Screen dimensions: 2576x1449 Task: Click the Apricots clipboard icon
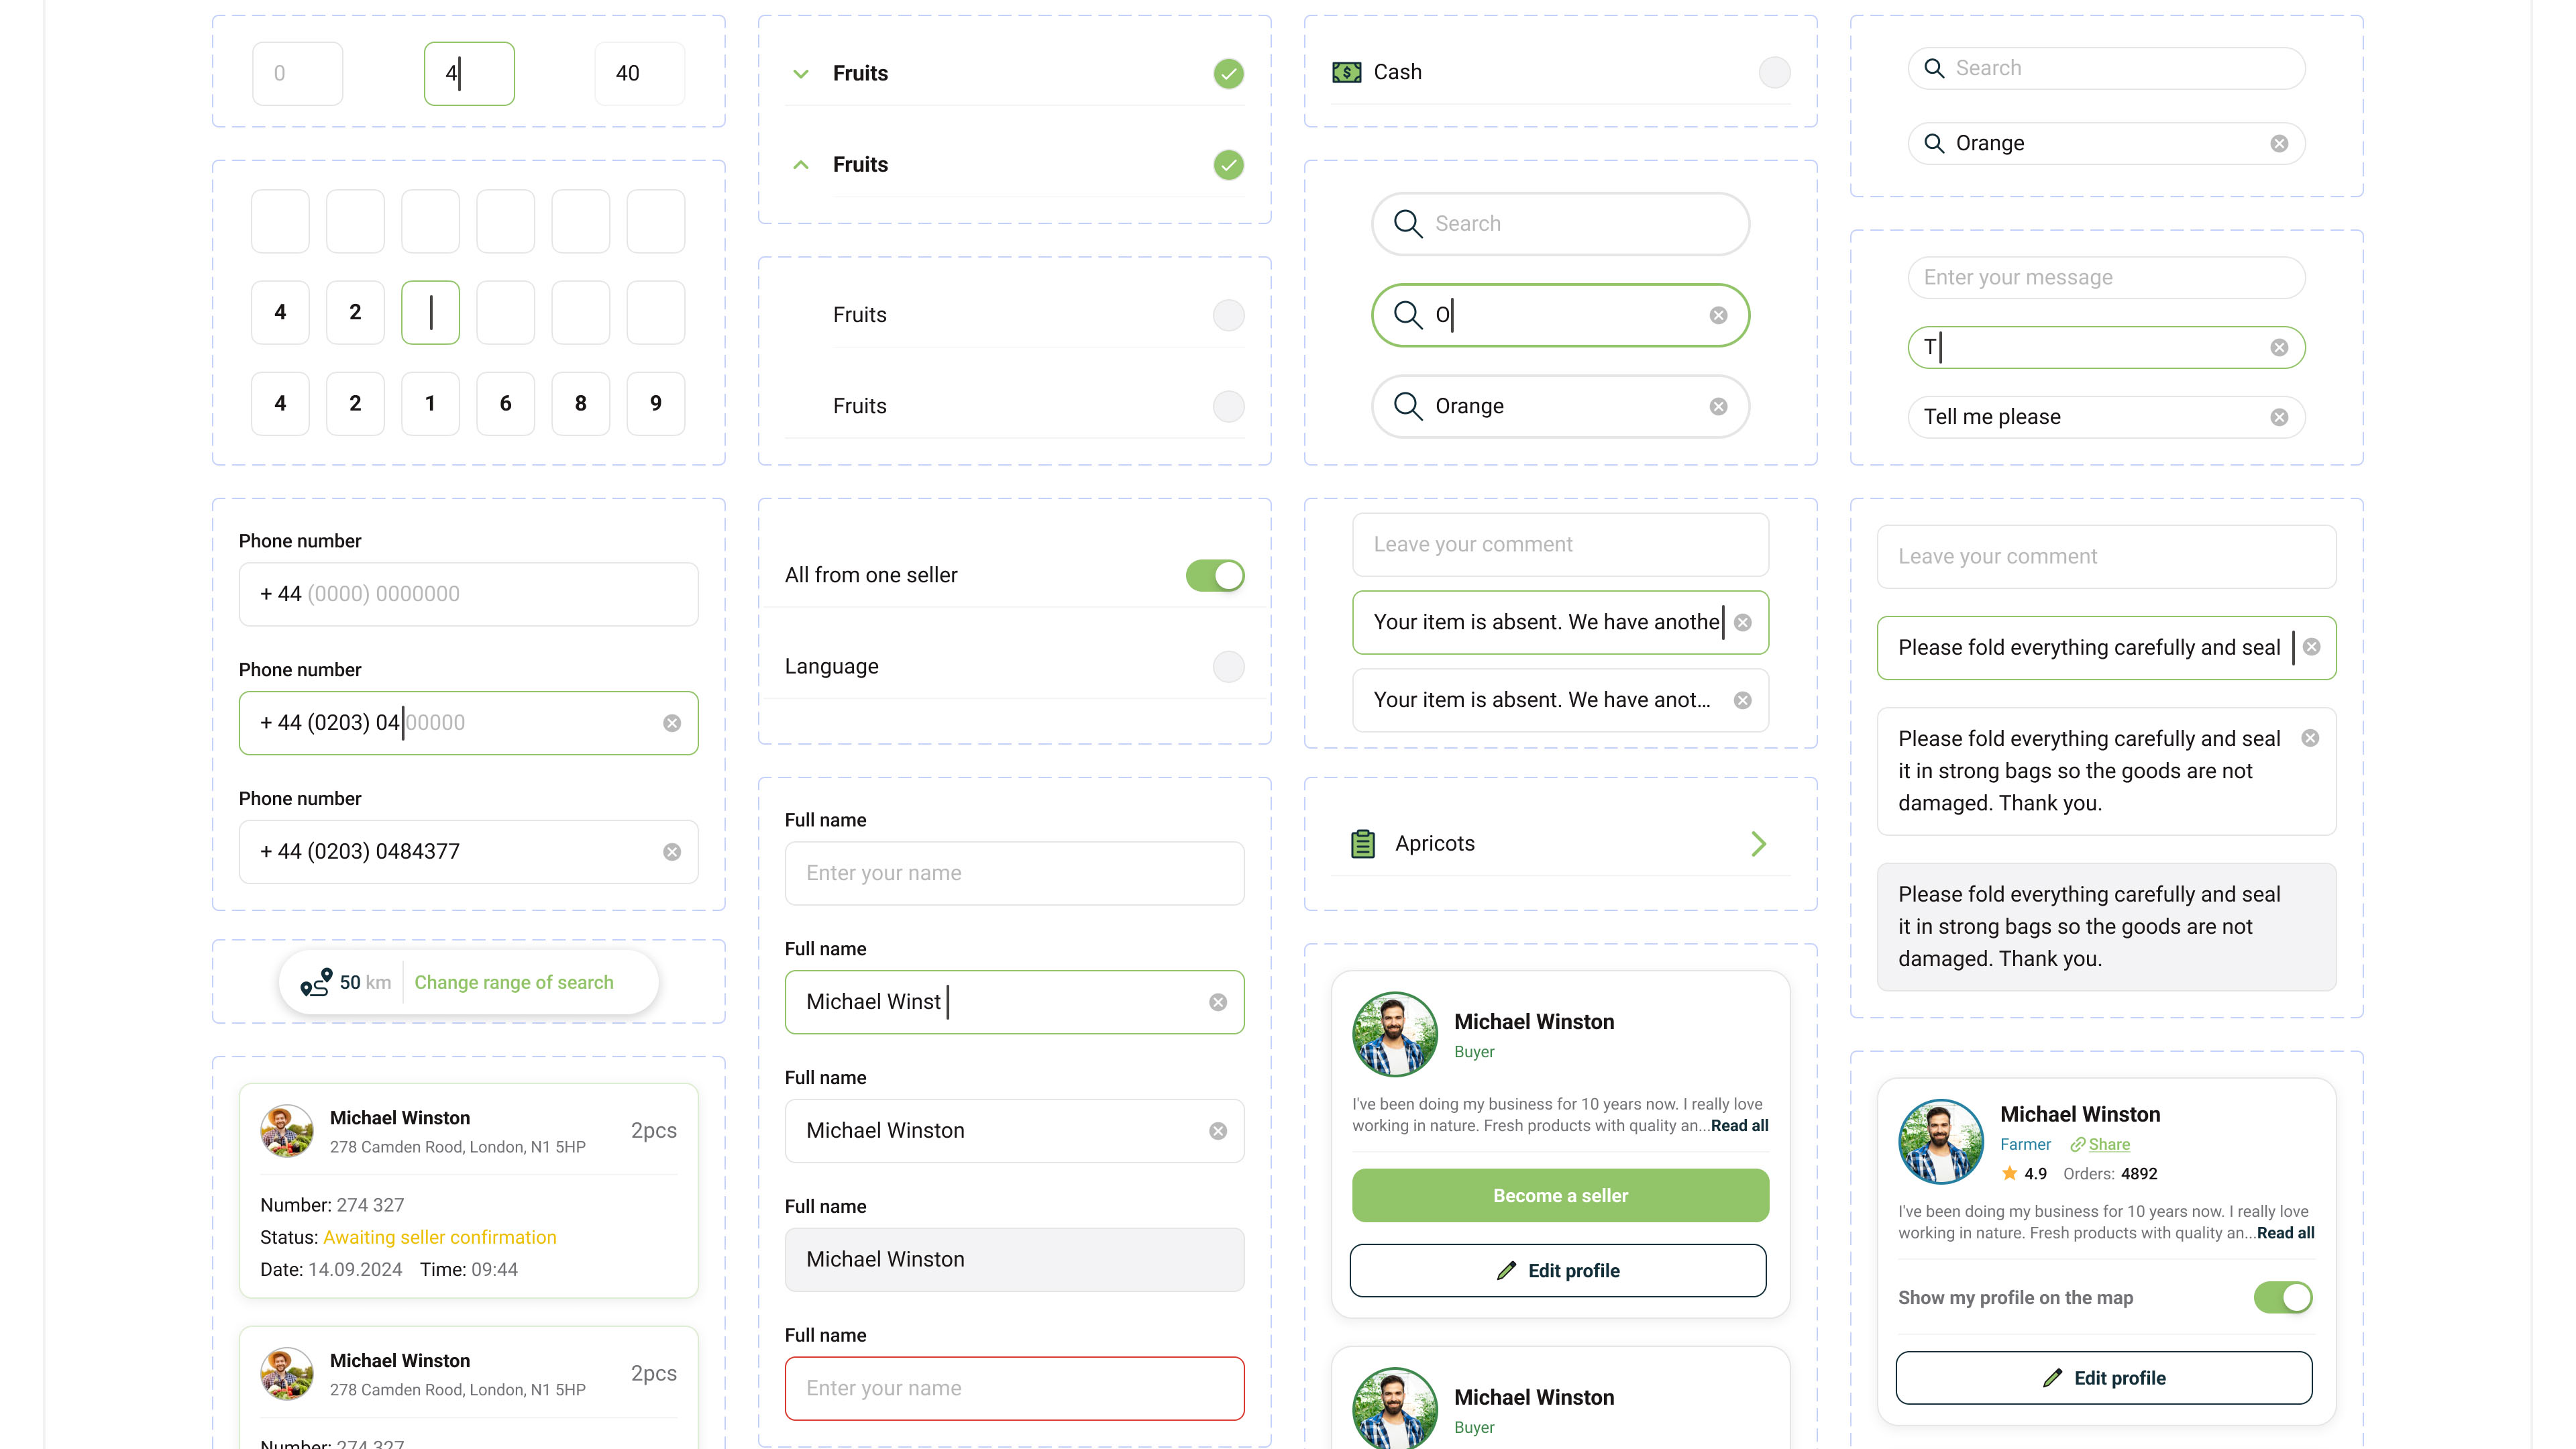1362,843
